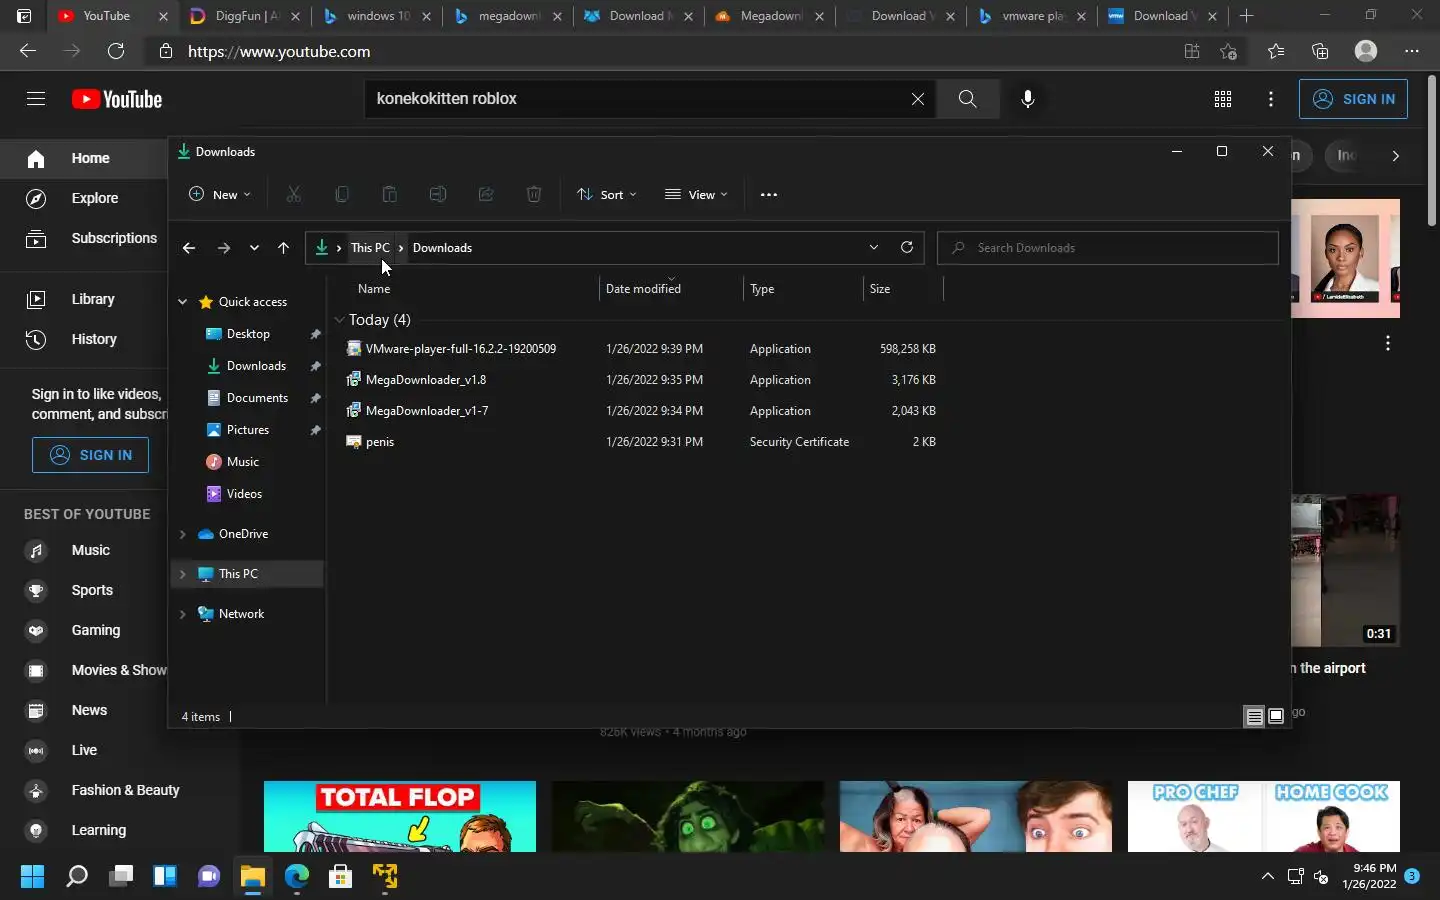The image size is (1440, 900).
Task: Start voice search with microphone icon
Action: click(x=1027, y=99)
